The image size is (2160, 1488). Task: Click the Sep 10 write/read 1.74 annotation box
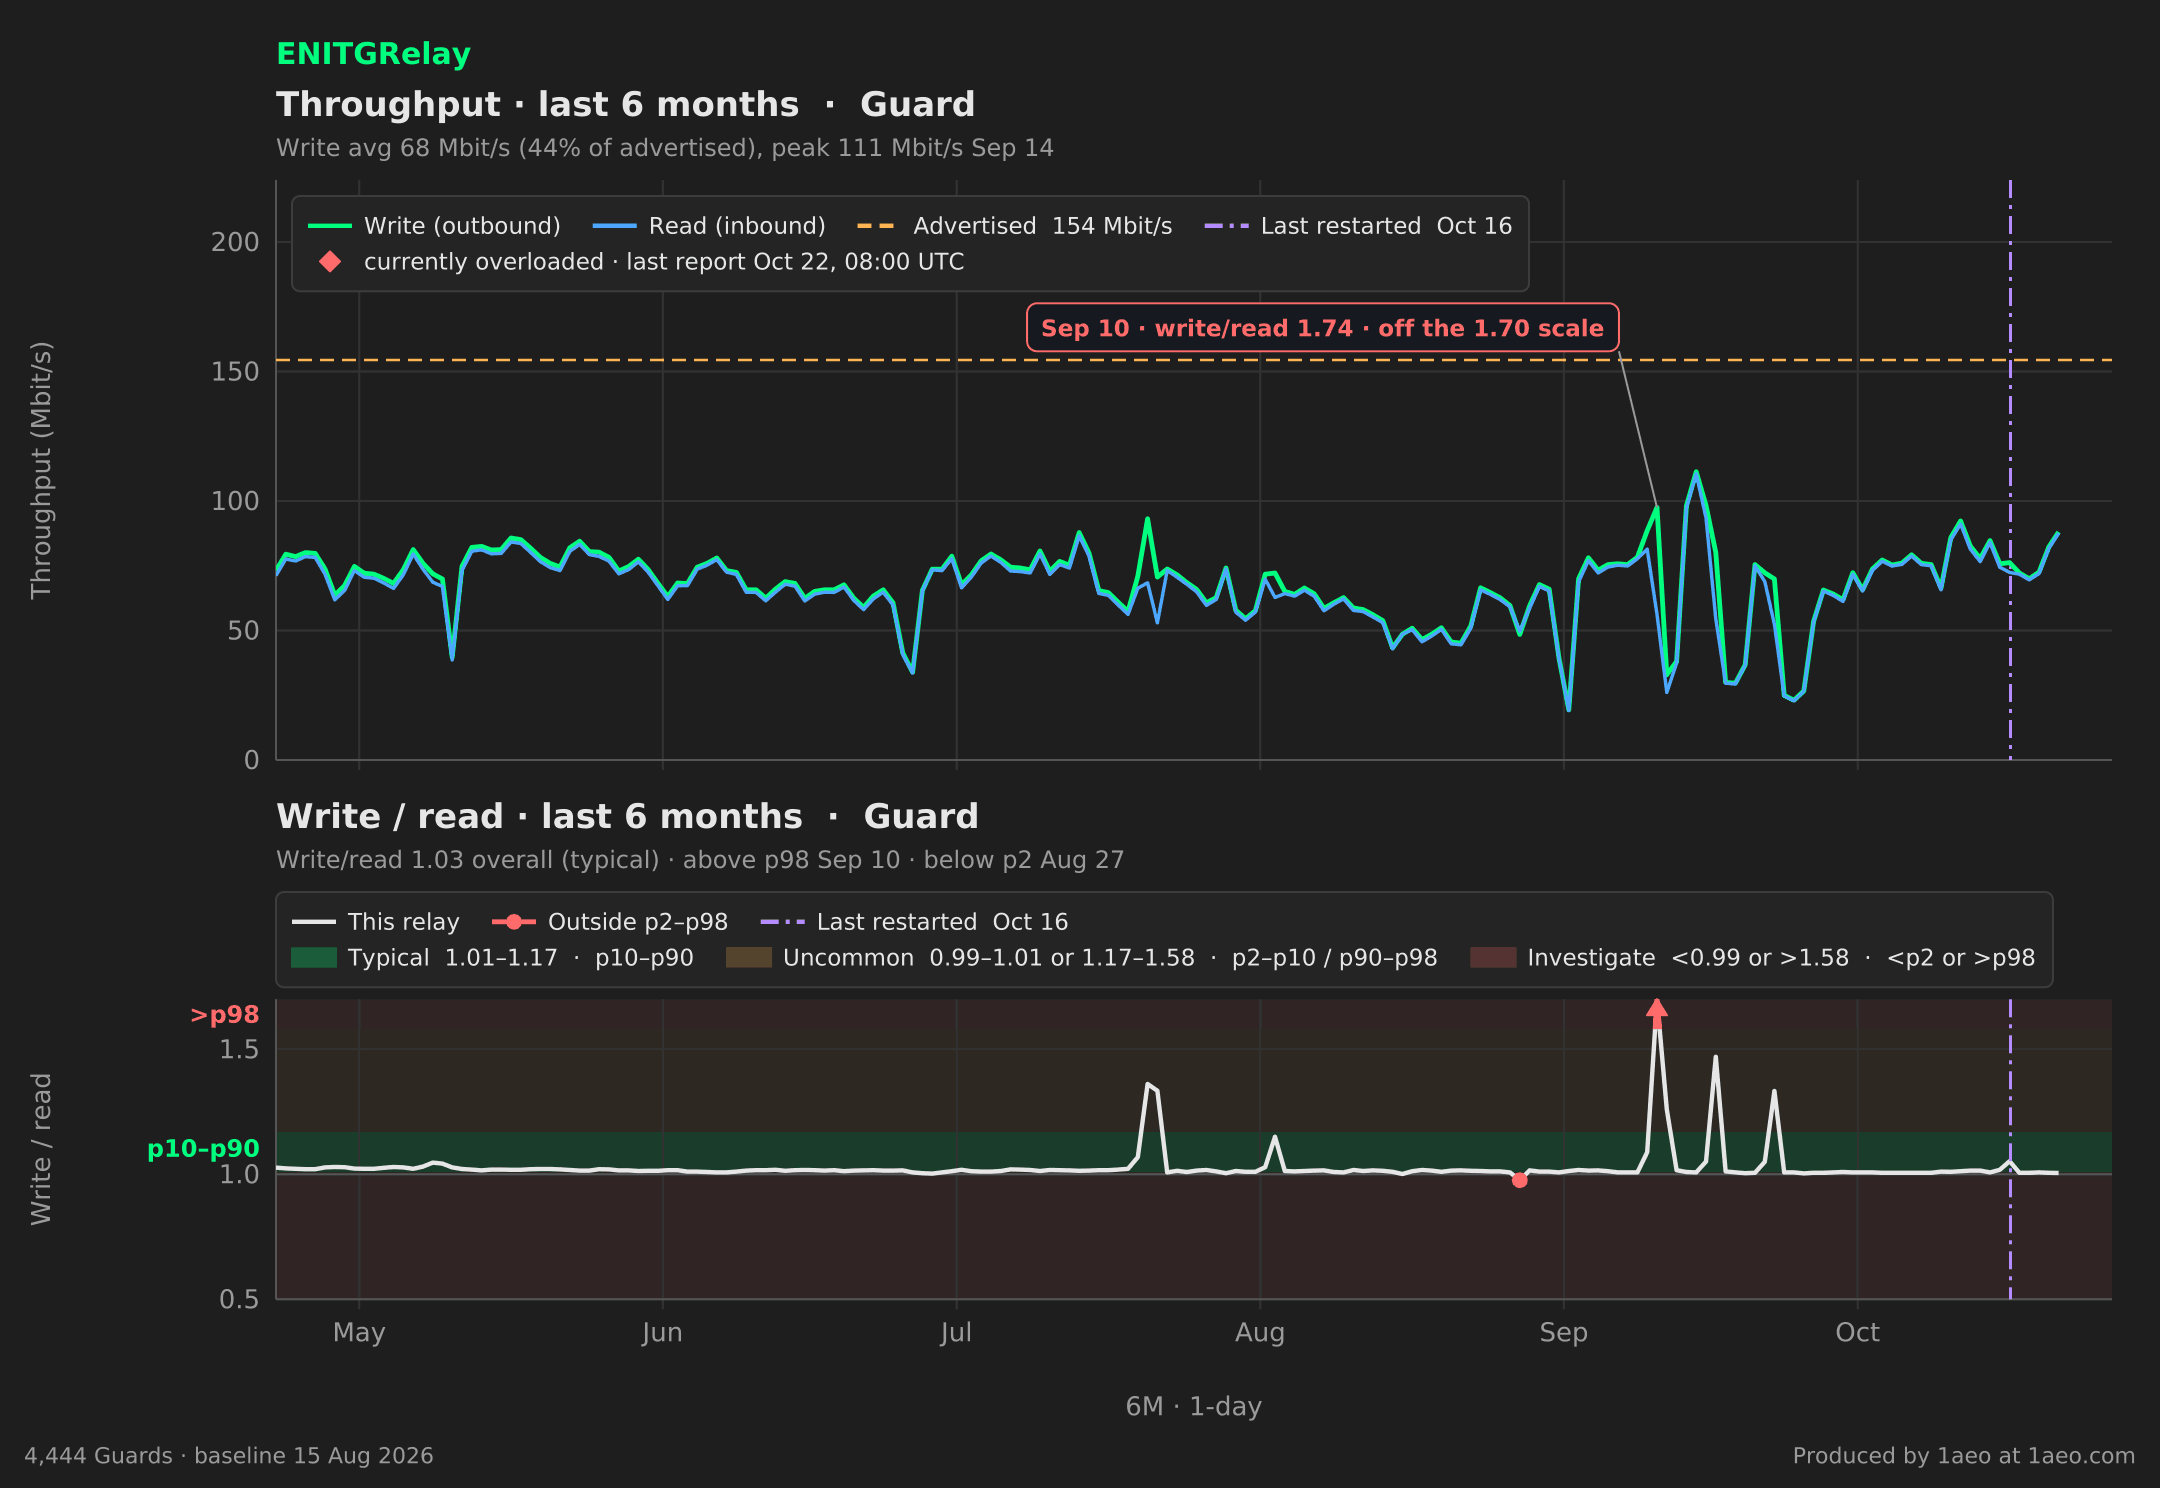click(x=1322, y=328)
